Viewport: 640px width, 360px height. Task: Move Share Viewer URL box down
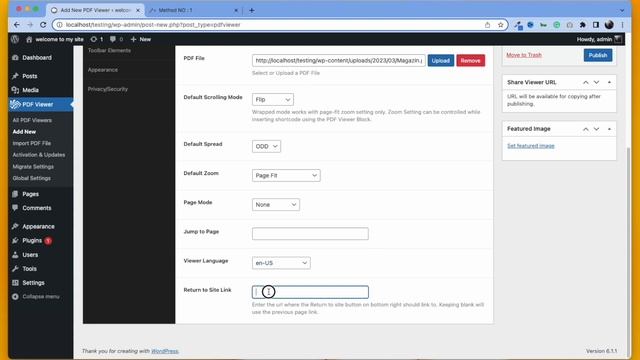596,82
